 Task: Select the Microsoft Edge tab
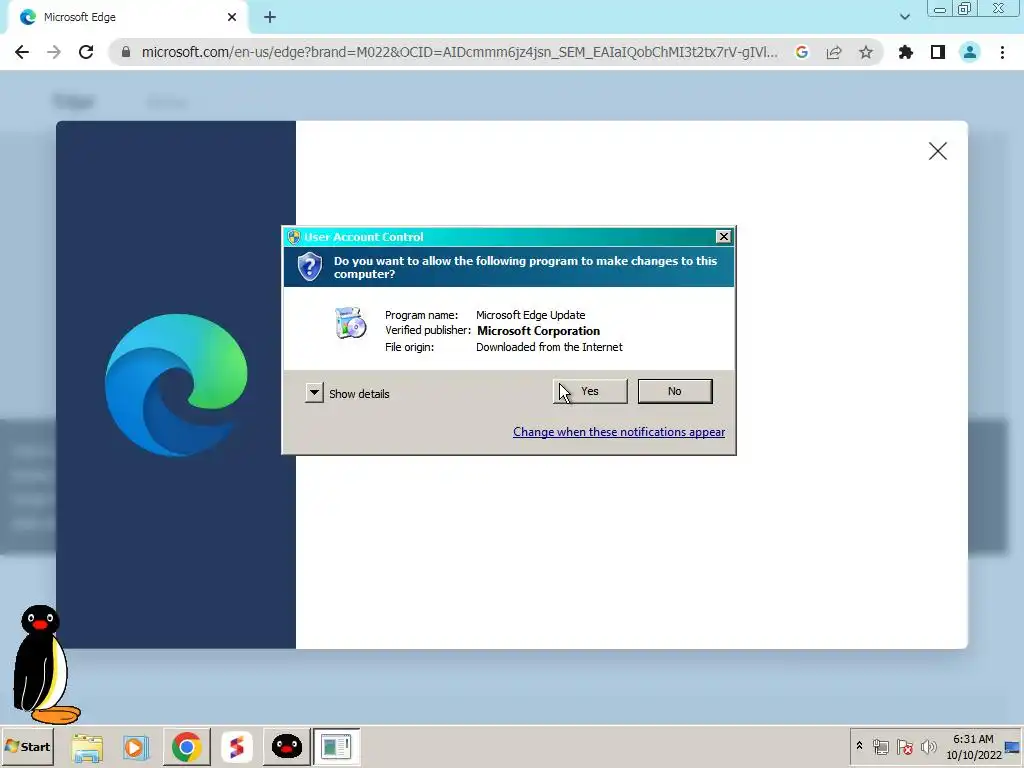tap(127, 18)
